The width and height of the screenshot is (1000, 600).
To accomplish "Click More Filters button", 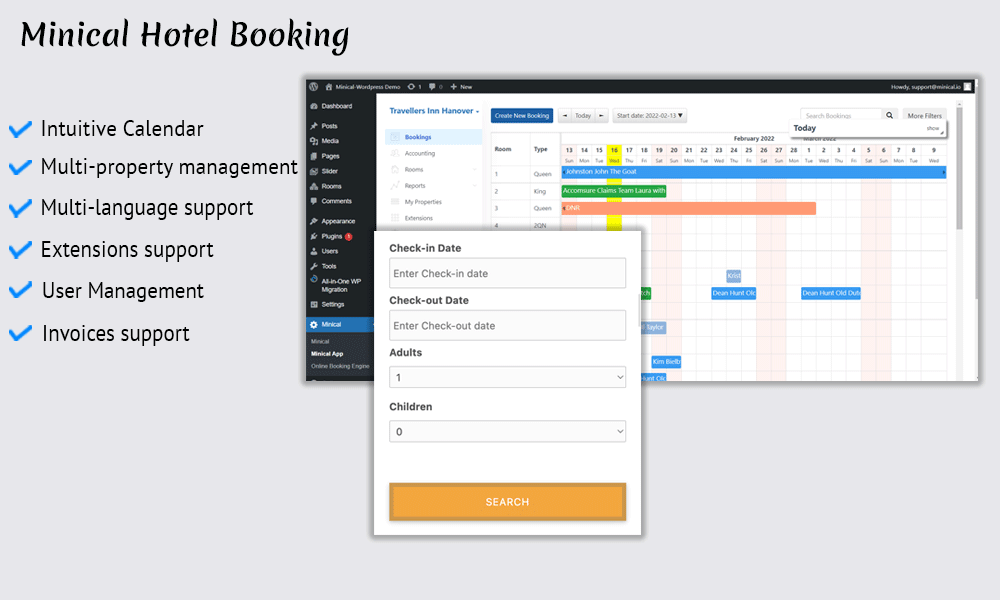I will [924, 115].
